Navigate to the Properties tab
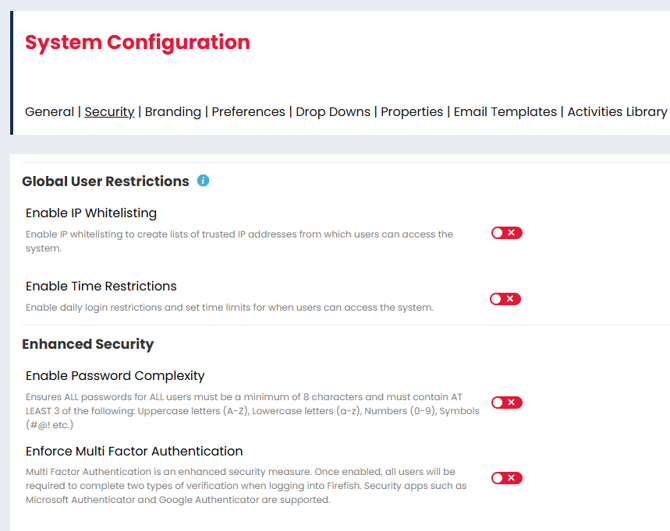Image resolution: width=670 pixels, height=531 pixels. (412, 112)
